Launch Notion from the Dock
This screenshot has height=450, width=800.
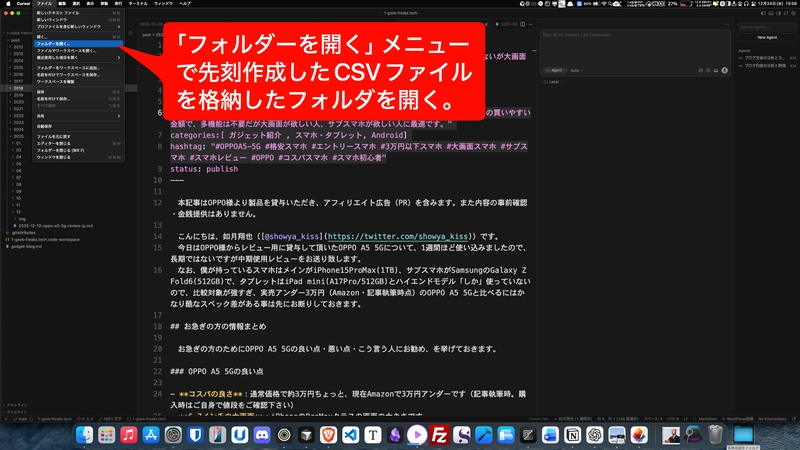(572, 435)
